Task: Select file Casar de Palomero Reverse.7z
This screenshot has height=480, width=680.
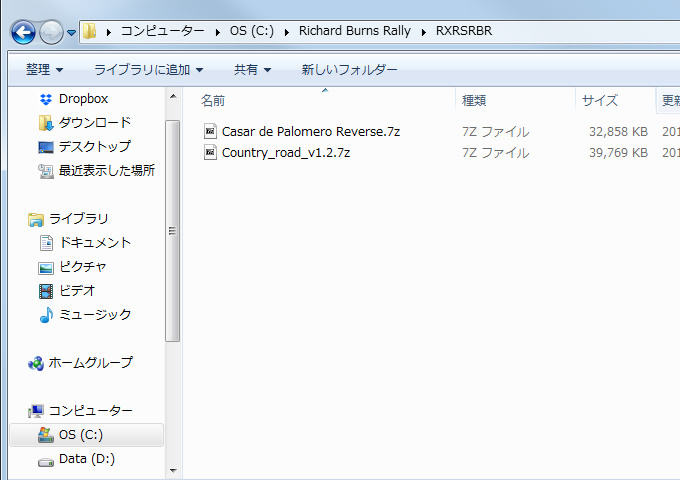Action: pyautogui.click(x=311, y=131)
